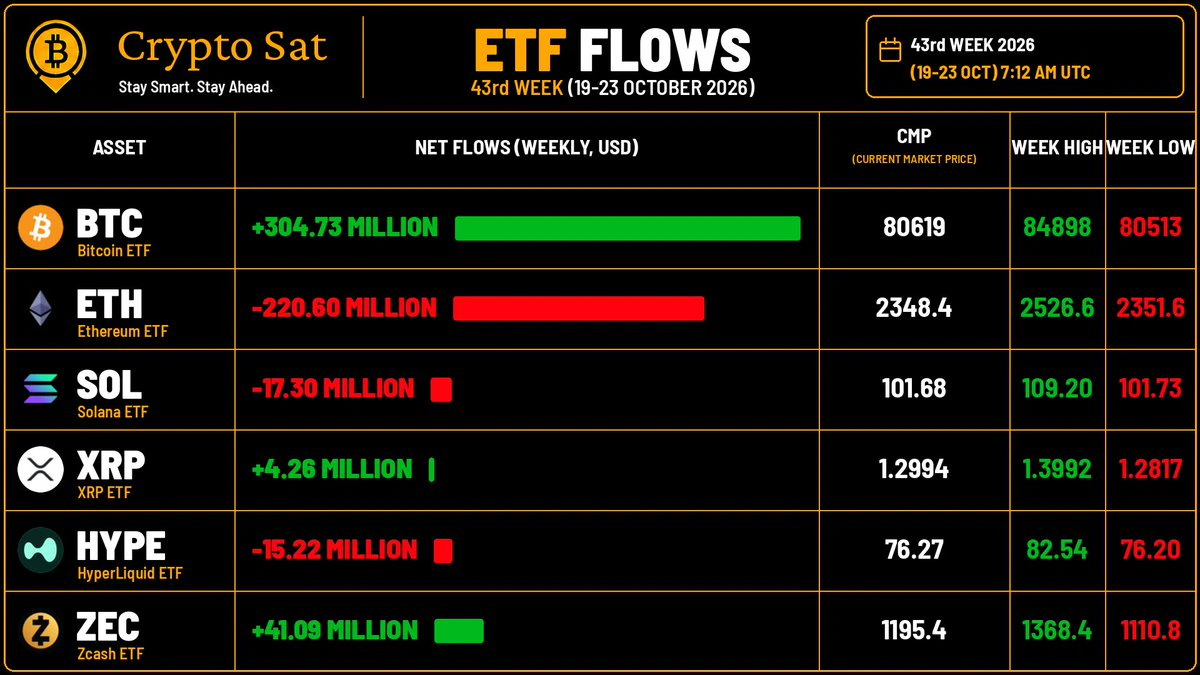The image size is (1200, 675).
Task: Click the +304.73 MILLION Bitcoin flow value
Action: click(x=345, y=228)
